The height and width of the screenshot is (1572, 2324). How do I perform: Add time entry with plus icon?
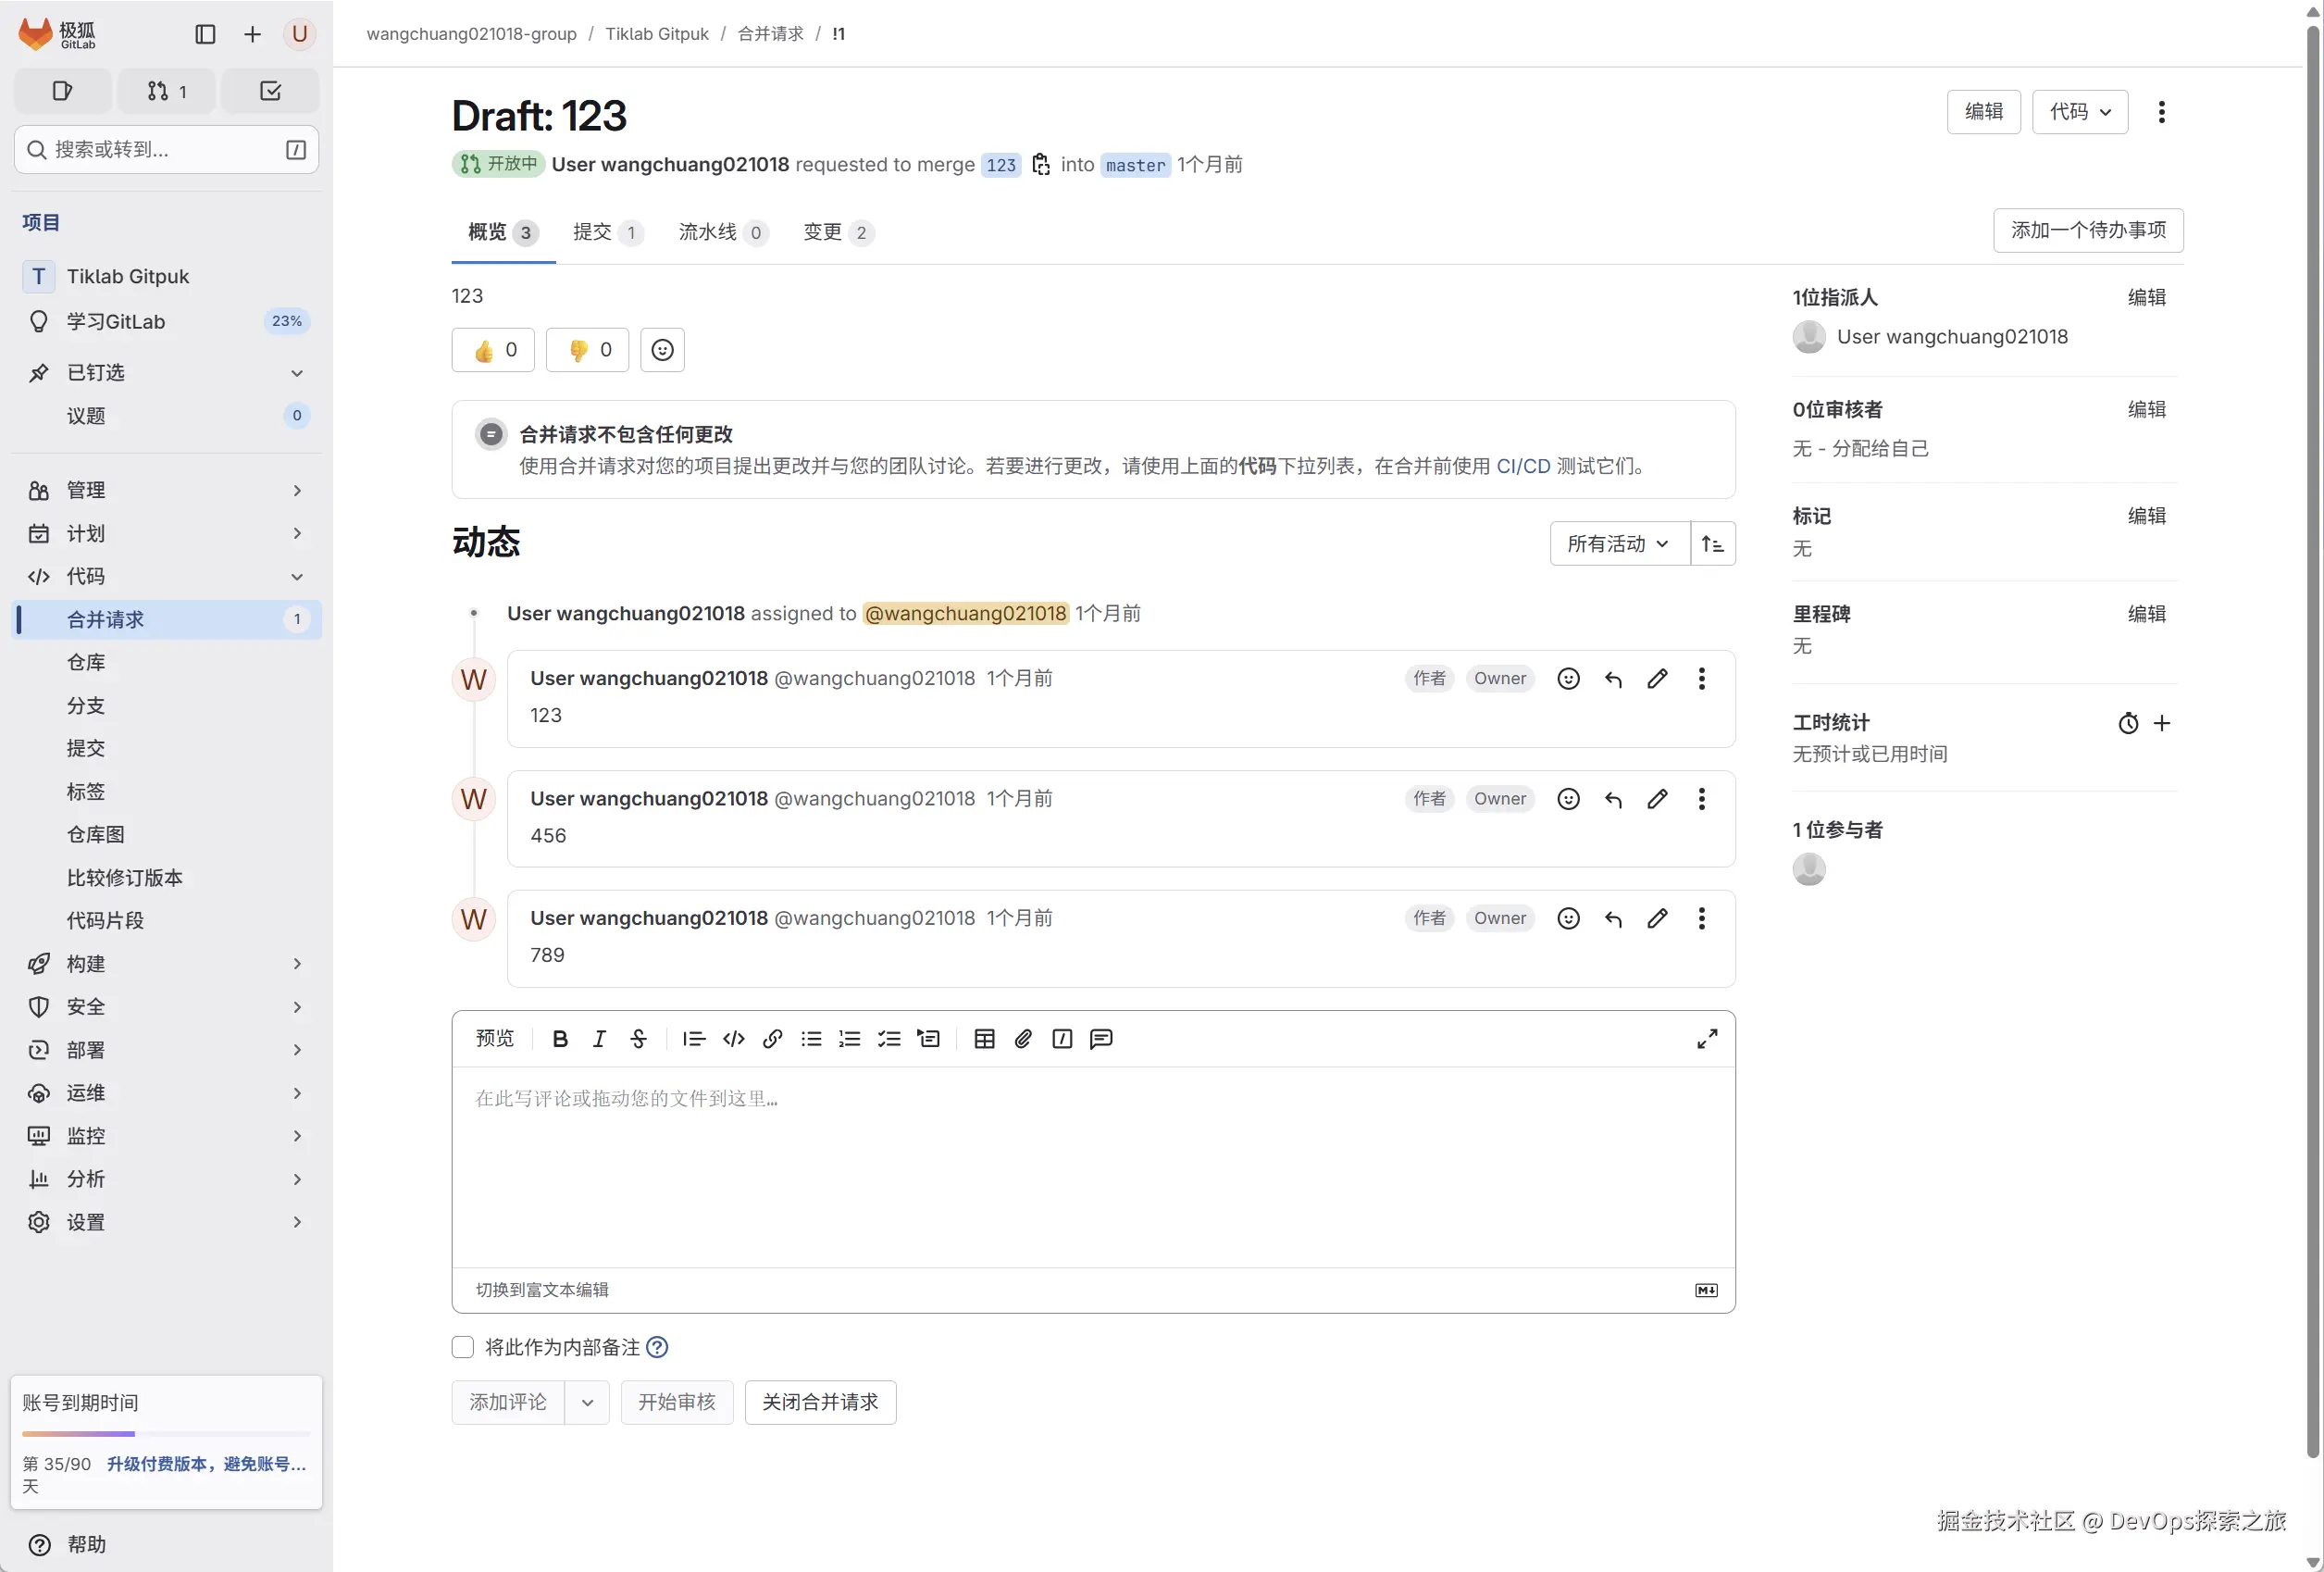click(2162, 723)
